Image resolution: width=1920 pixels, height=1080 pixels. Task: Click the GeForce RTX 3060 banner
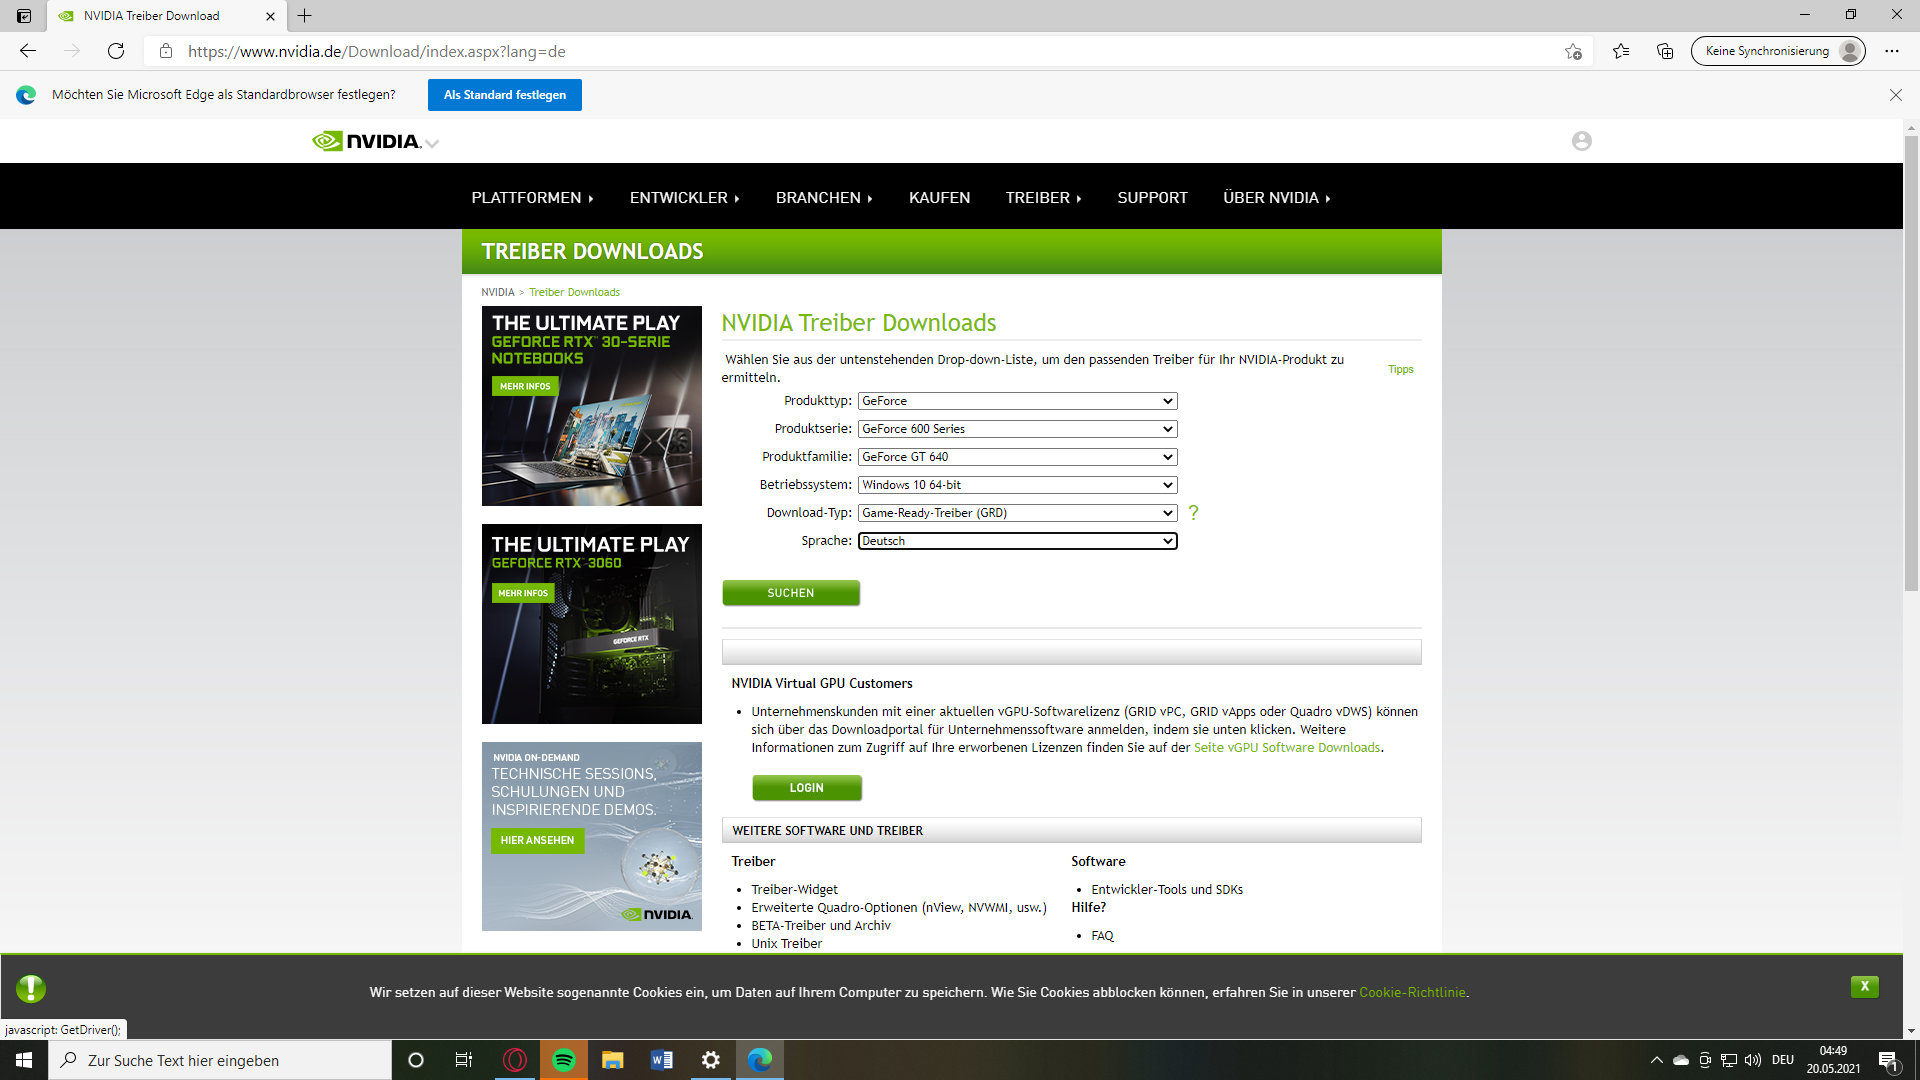[x=591, y=623]
